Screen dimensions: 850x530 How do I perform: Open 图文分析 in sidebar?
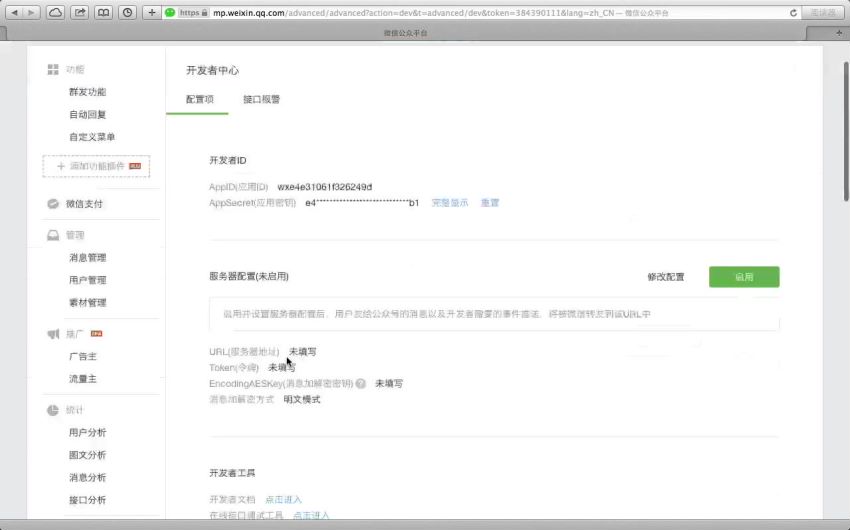point(87,455)
